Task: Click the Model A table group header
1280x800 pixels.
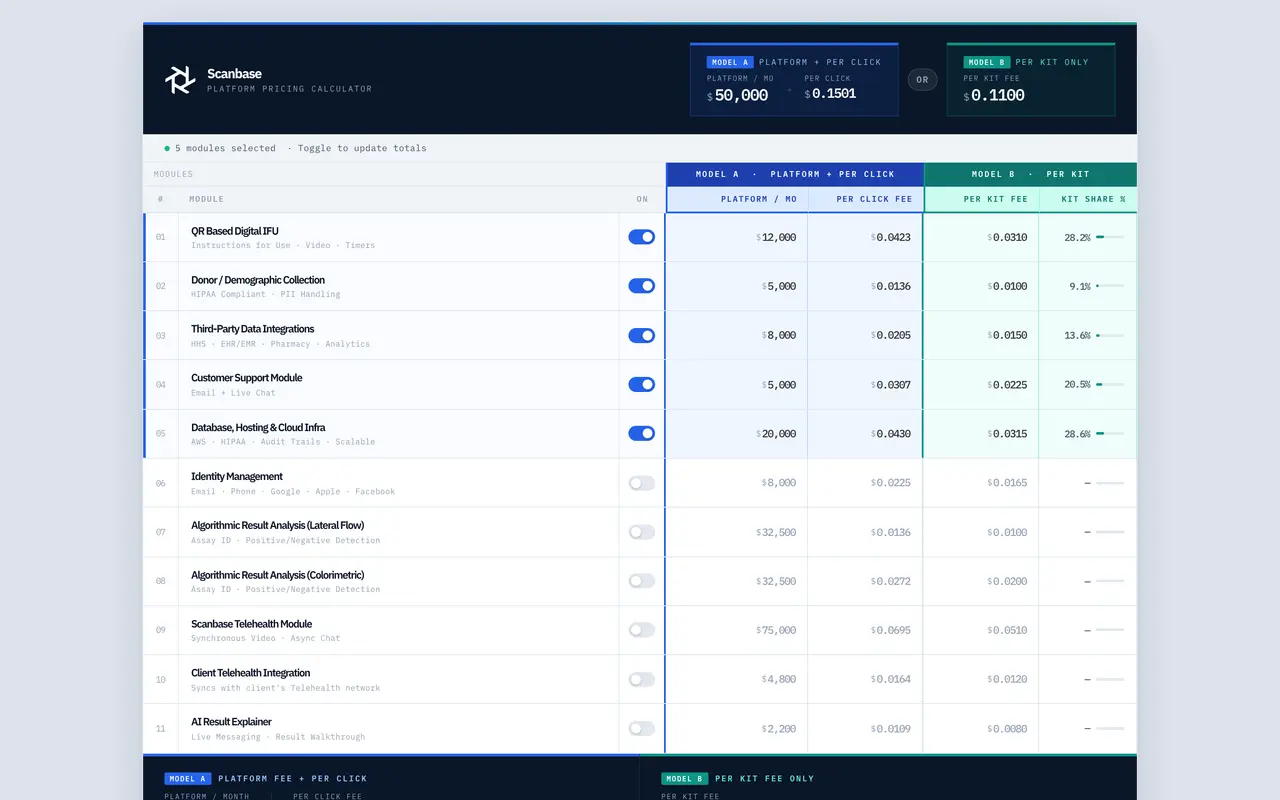Action: (x=795, y=174)
